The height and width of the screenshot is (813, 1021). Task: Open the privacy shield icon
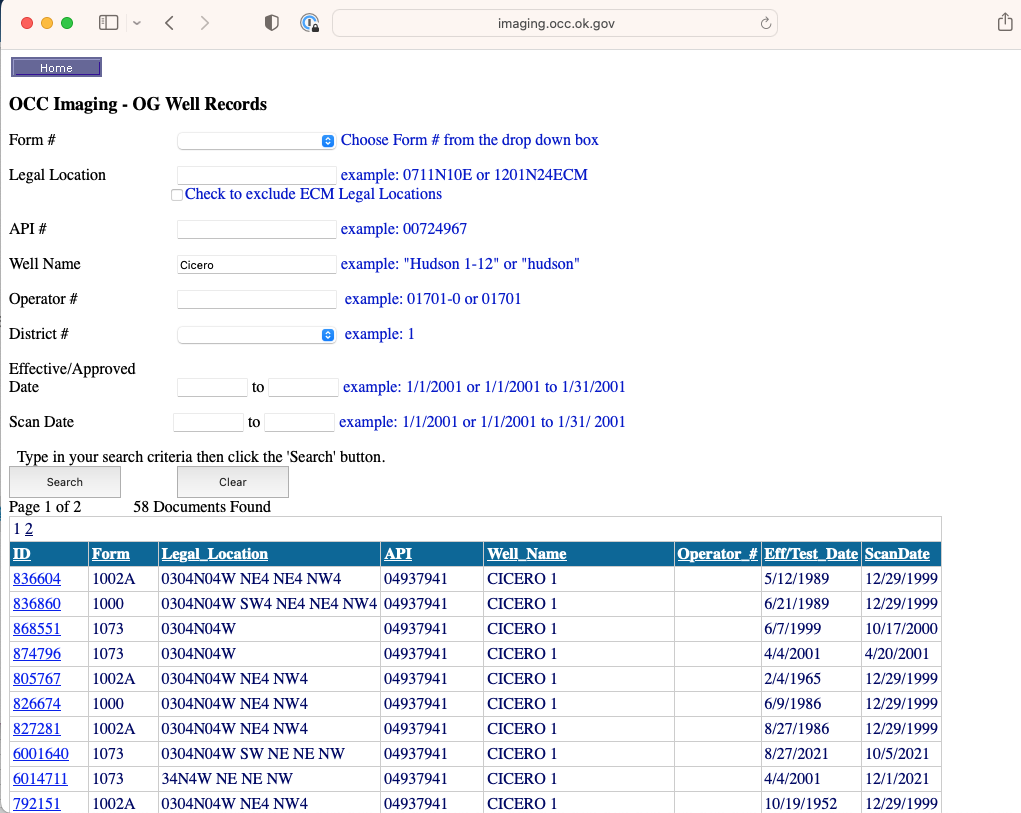click(272, 23)
